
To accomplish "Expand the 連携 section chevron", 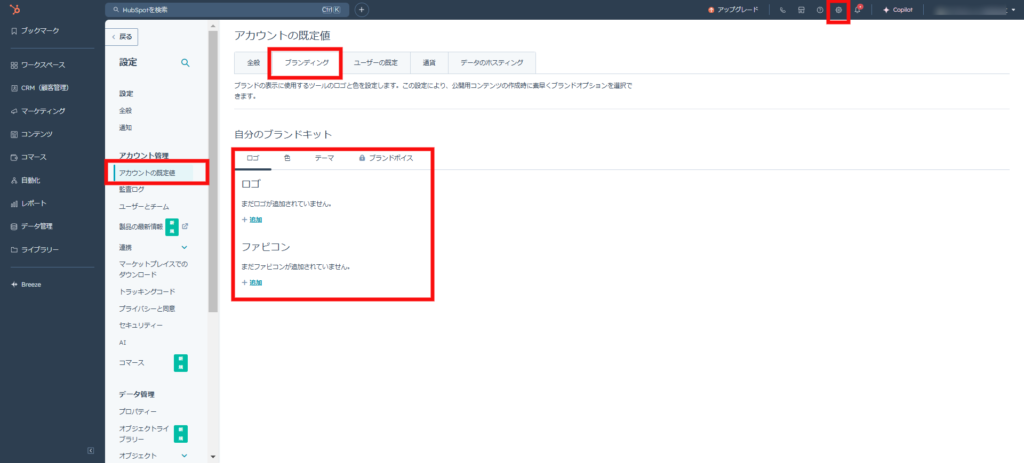I will click(184, 247).
